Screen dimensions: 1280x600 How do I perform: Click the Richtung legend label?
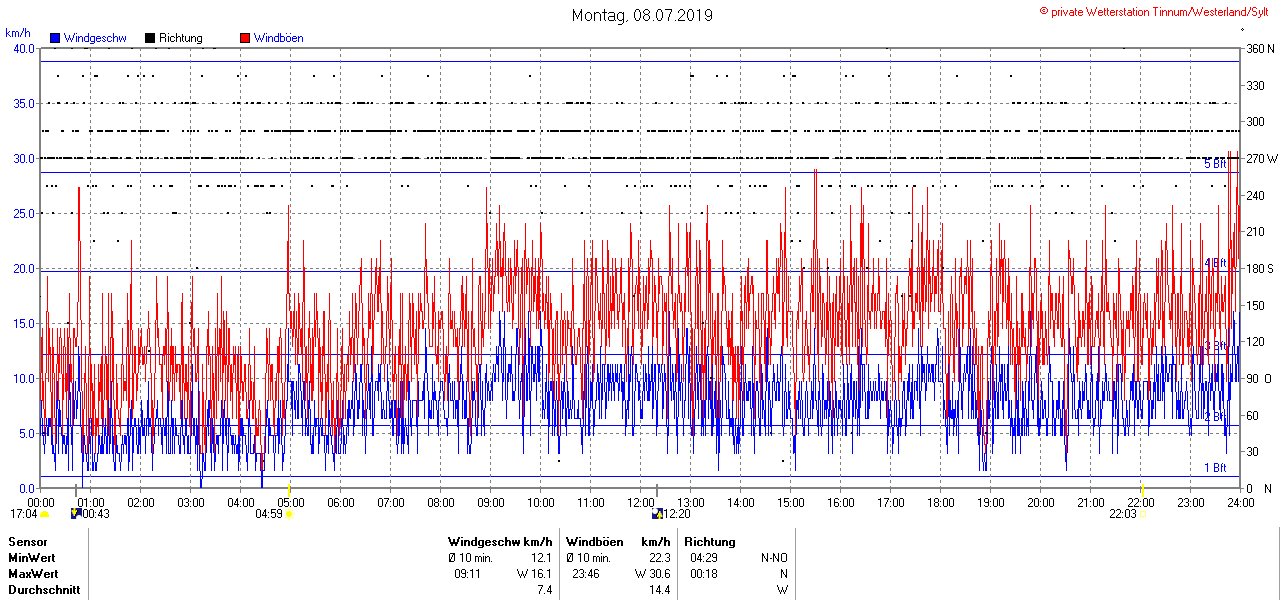pos(181,38)
